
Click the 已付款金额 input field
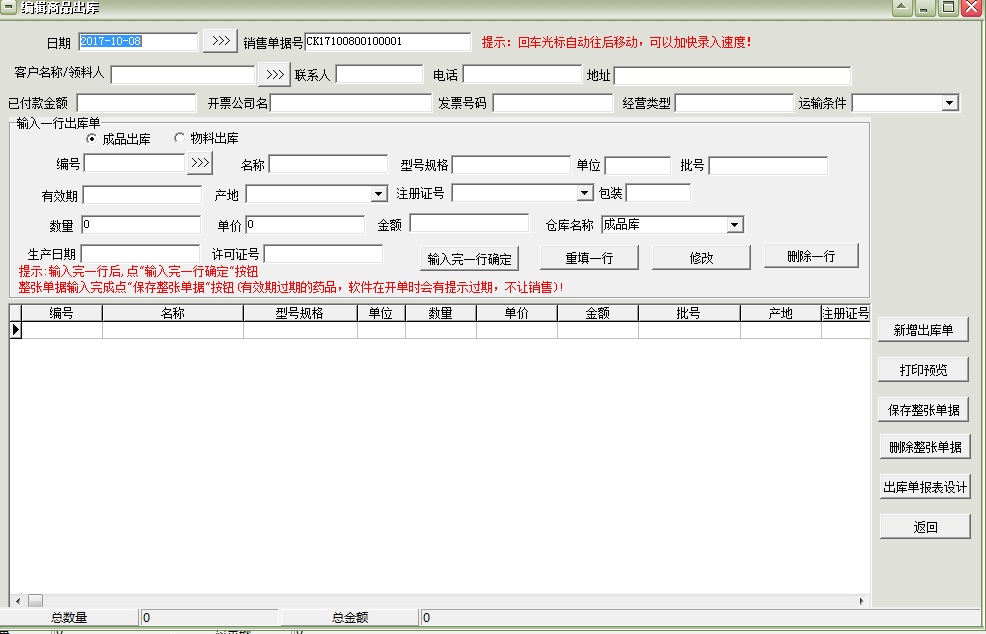pos(136,103)
